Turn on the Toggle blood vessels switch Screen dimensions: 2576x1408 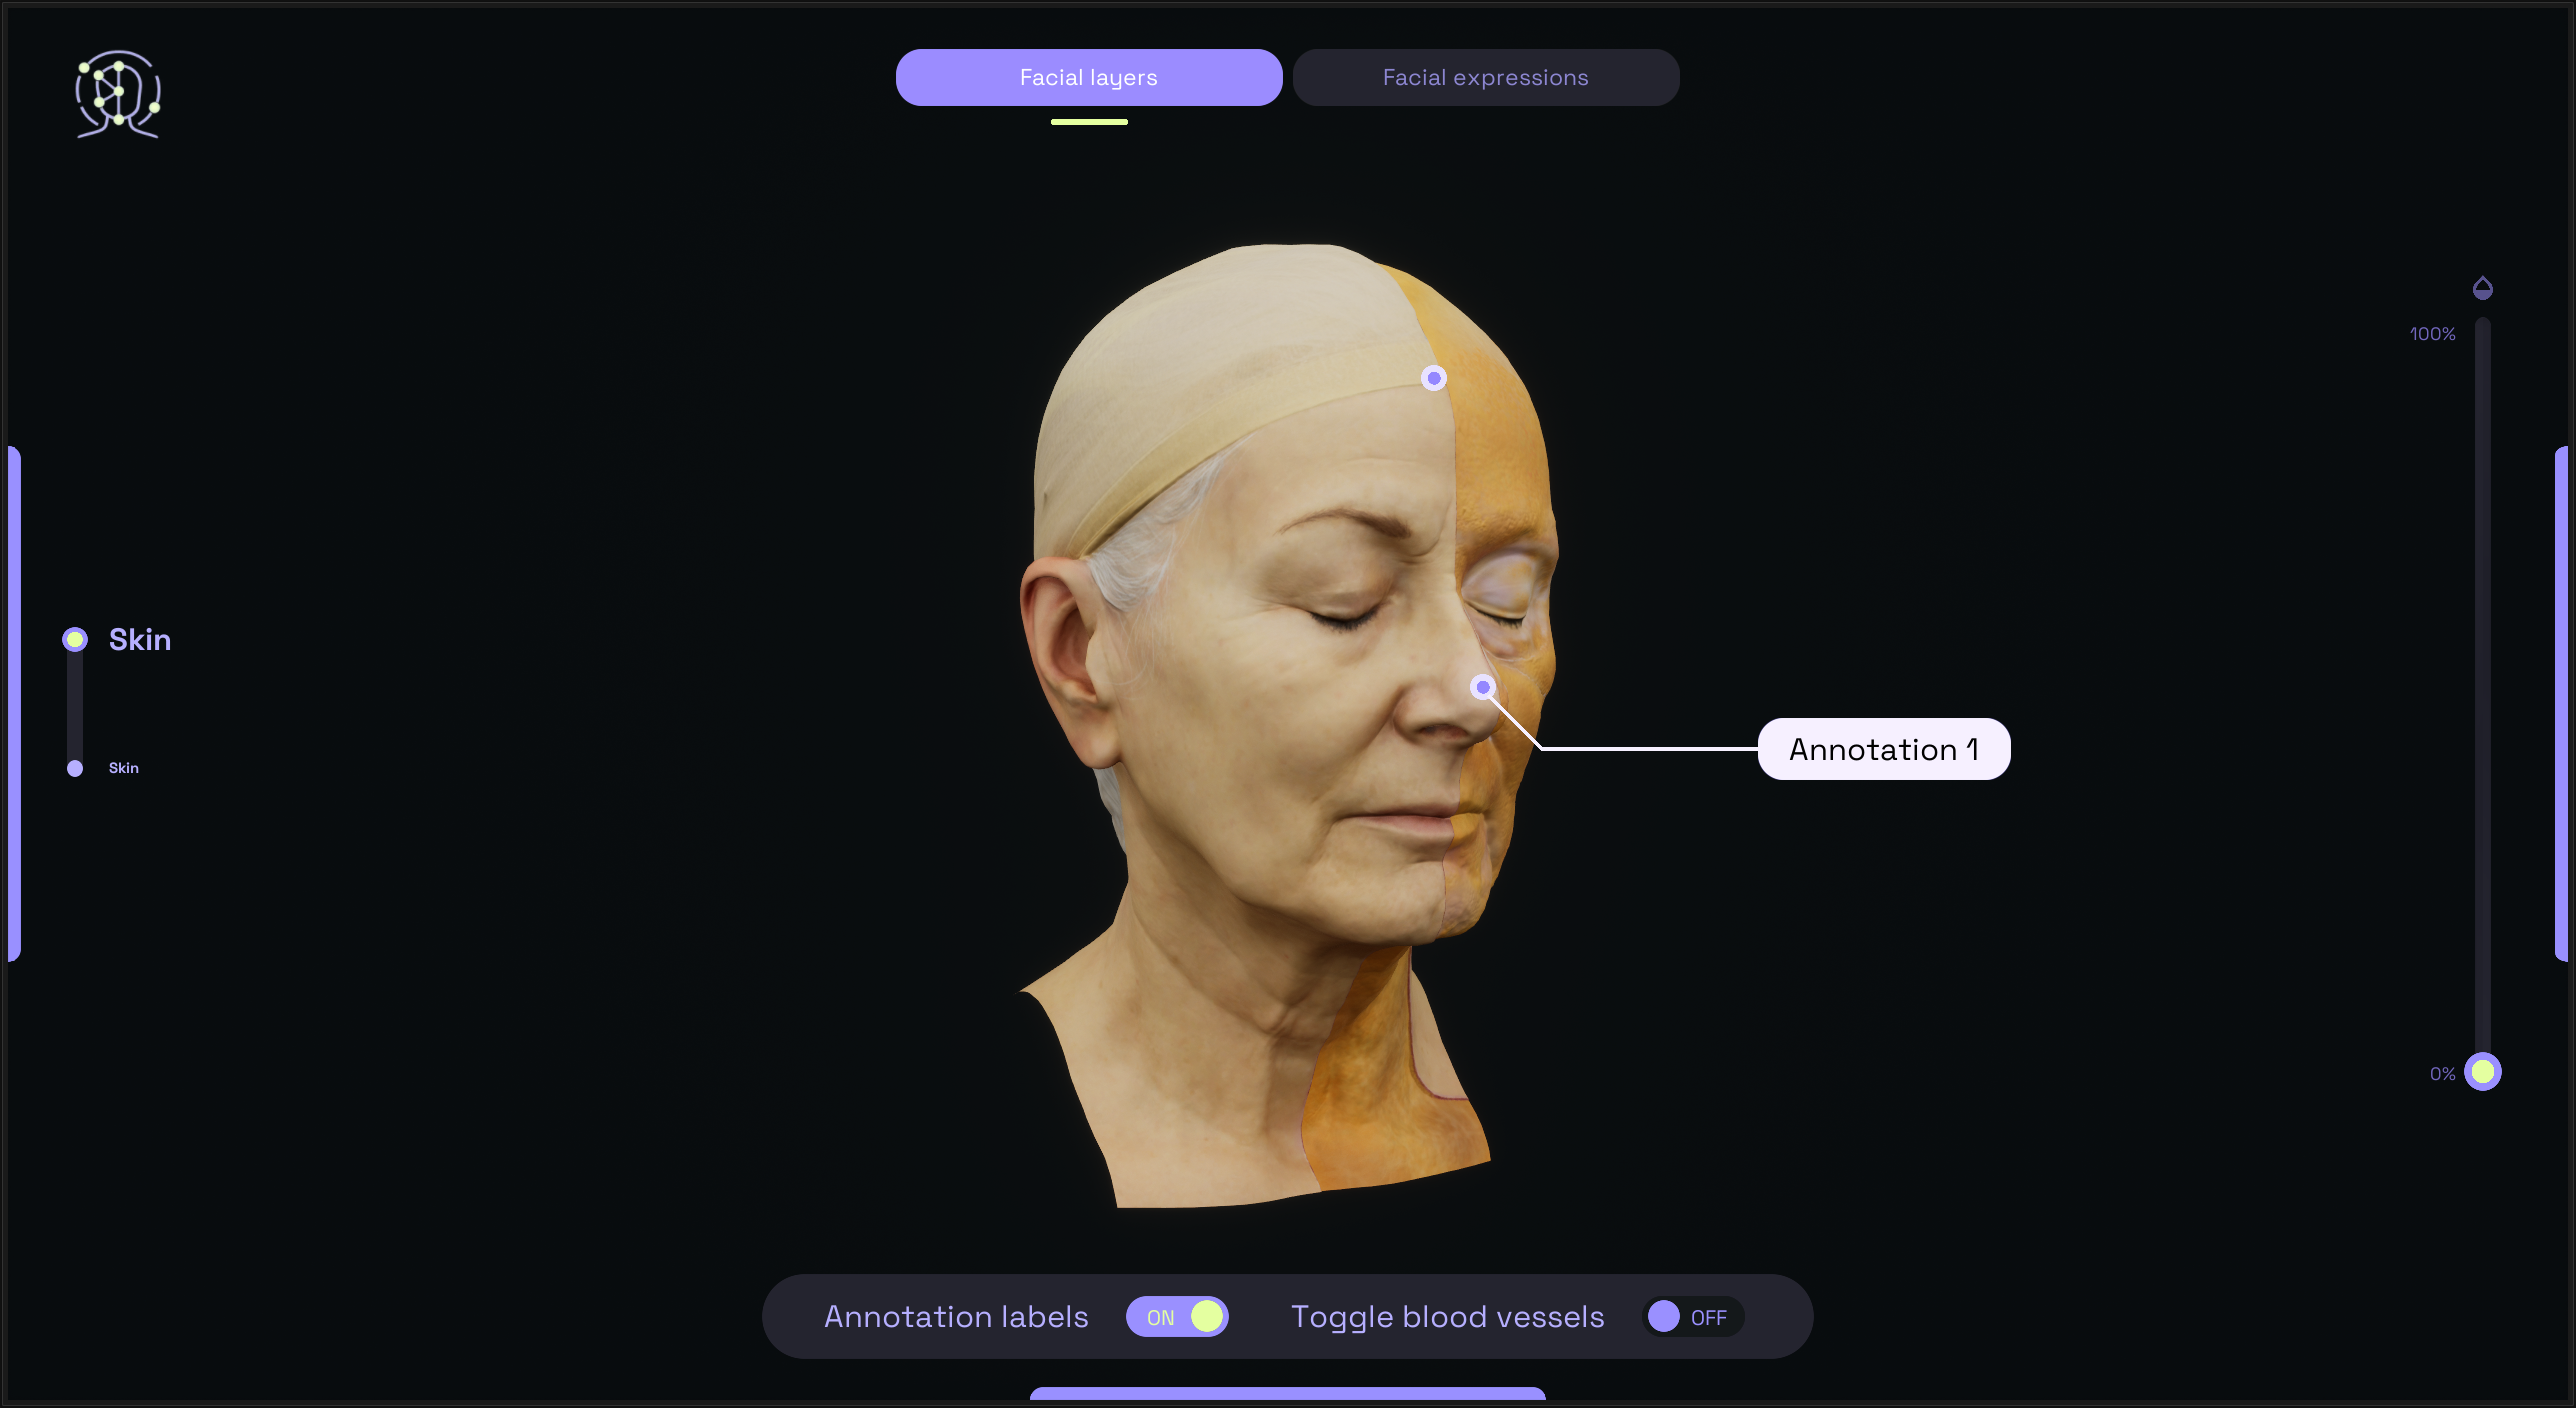pyautogui.click(x=1693, y=1316)
